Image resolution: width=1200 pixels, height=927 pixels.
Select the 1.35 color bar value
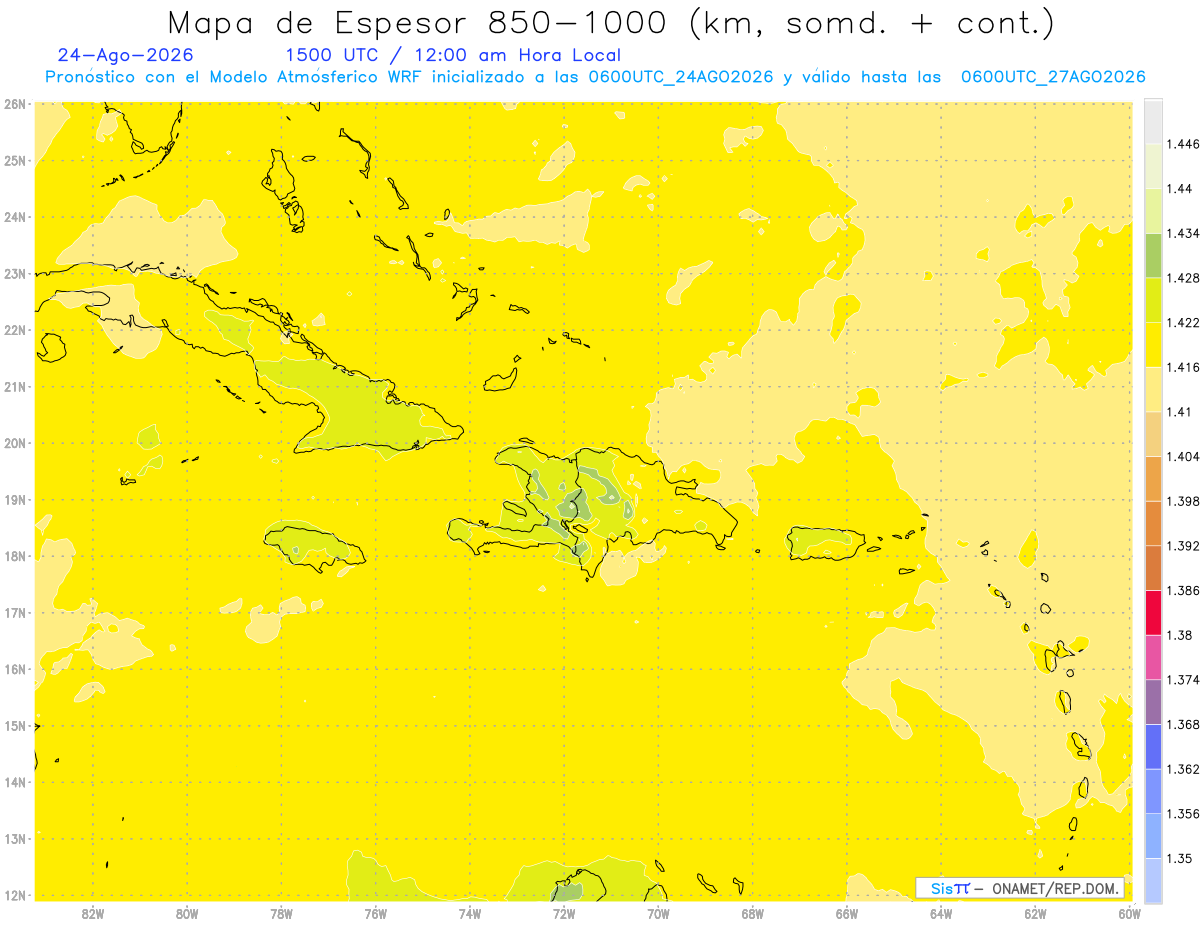[x=1179, y=858]
